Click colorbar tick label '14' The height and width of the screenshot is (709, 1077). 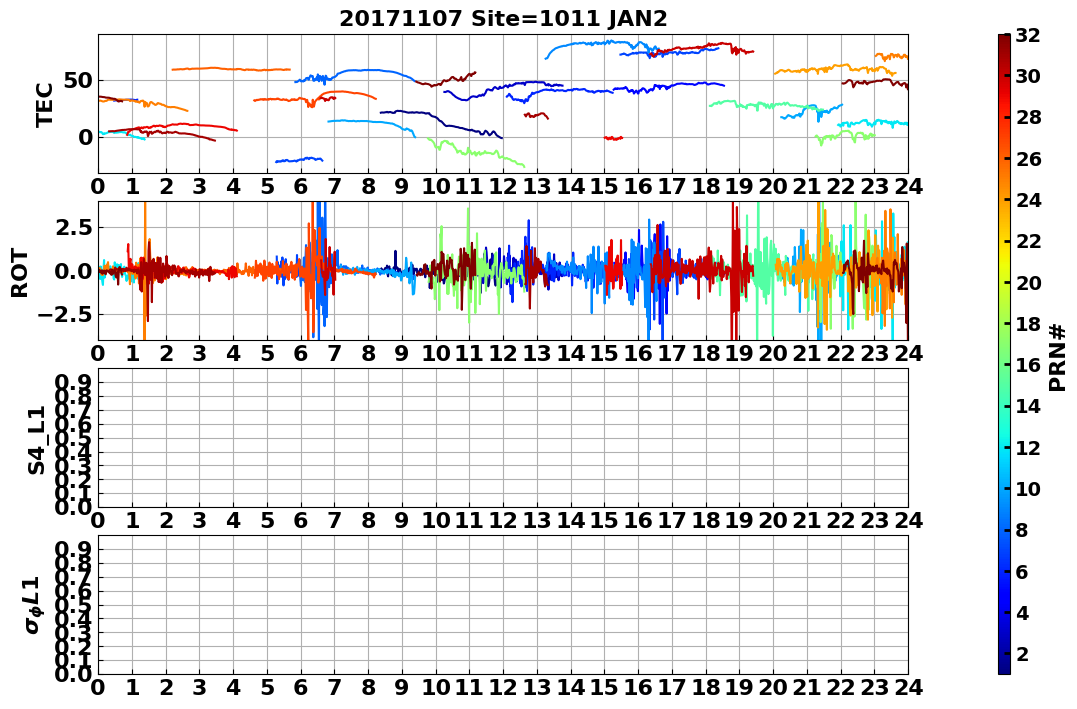point(1028,406)
